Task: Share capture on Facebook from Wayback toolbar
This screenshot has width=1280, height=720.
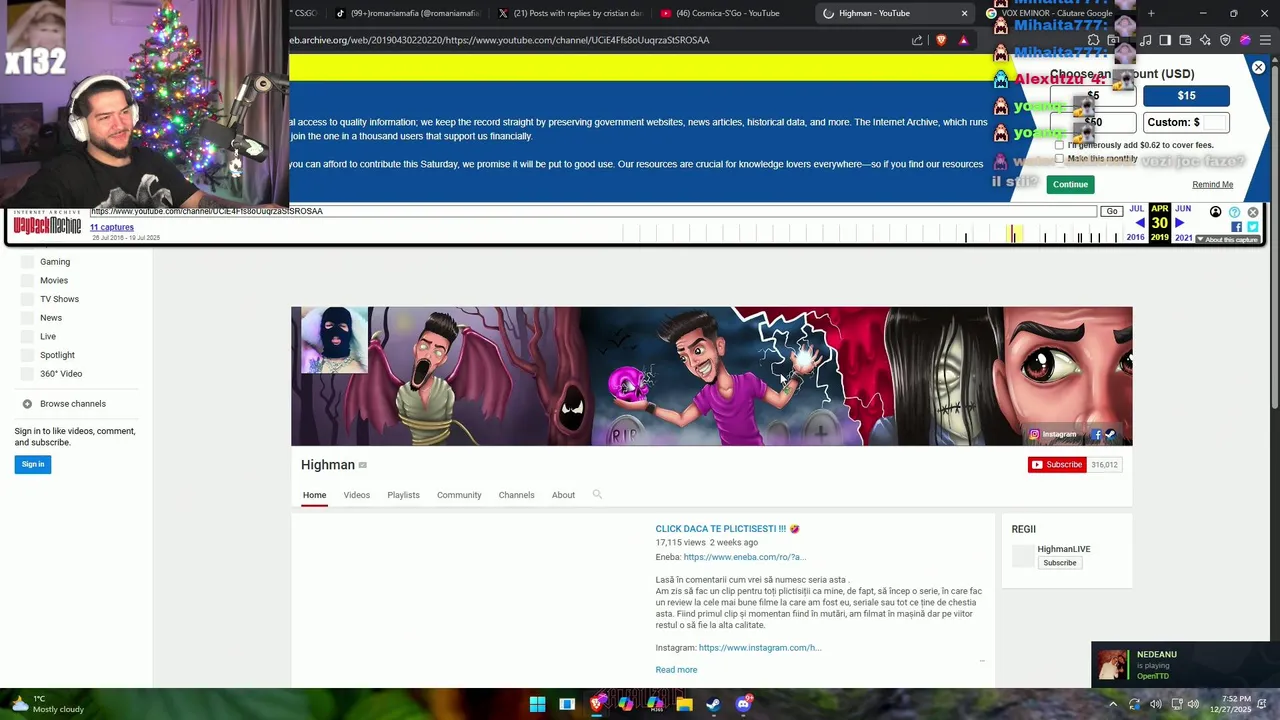Action: pyautogui.click(x=1236, y=227)
